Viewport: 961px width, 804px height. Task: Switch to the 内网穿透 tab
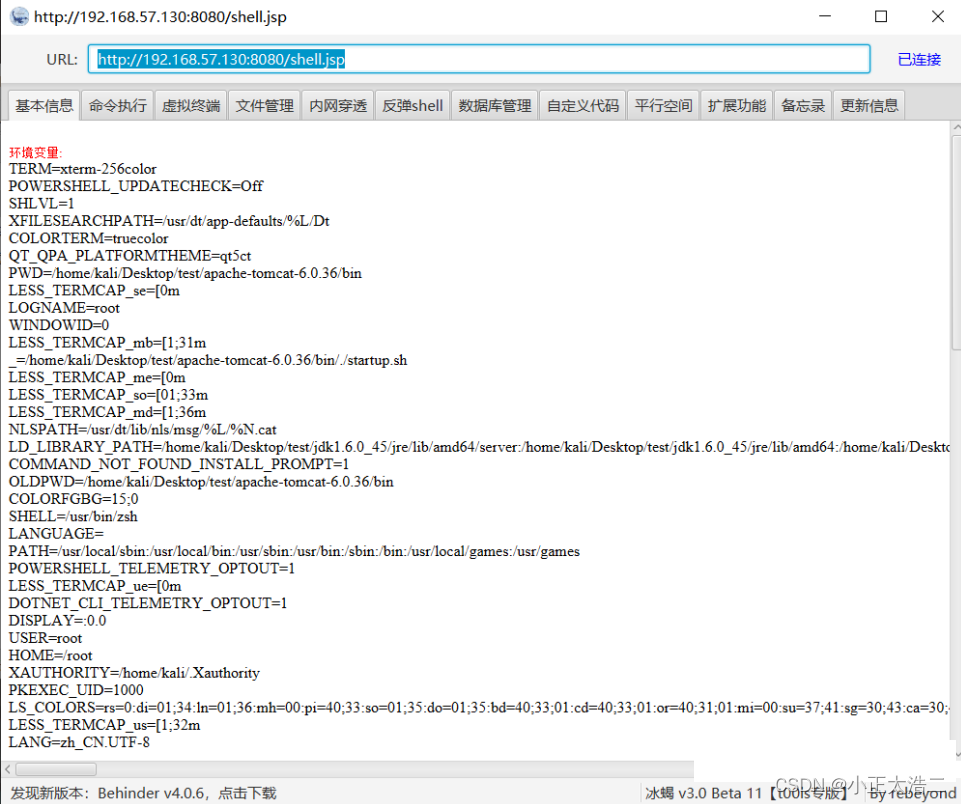pos(337,104)
